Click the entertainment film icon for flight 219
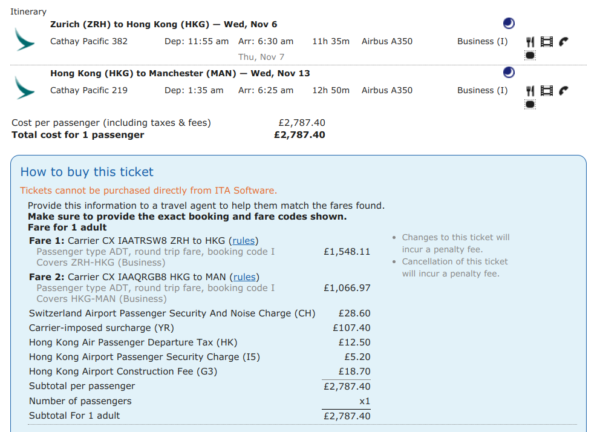 (x=546, y=91)
